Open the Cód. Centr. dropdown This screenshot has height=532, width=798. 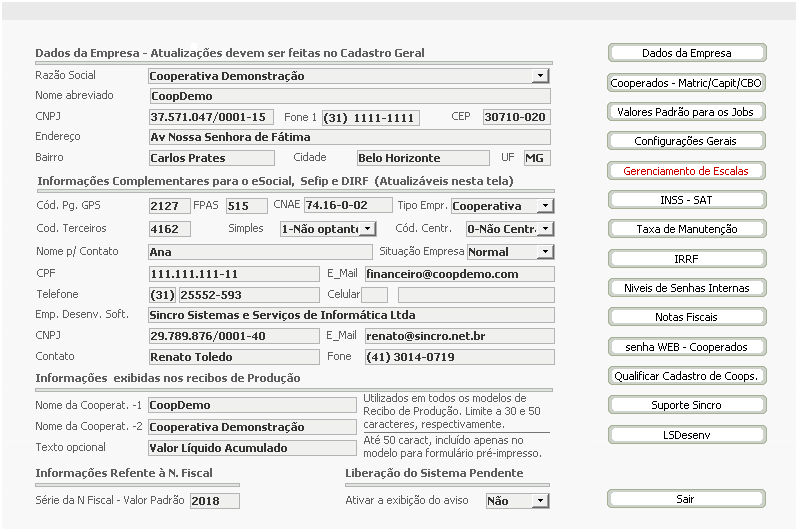click(545, 229)
